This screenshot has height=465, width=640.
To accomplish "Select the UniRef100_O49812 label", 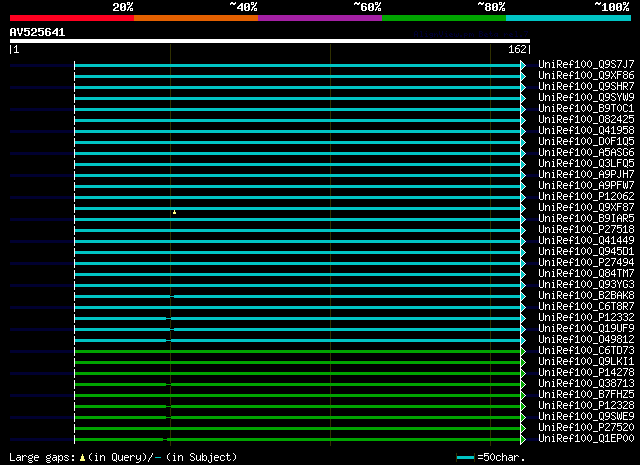I will (586, 340).
